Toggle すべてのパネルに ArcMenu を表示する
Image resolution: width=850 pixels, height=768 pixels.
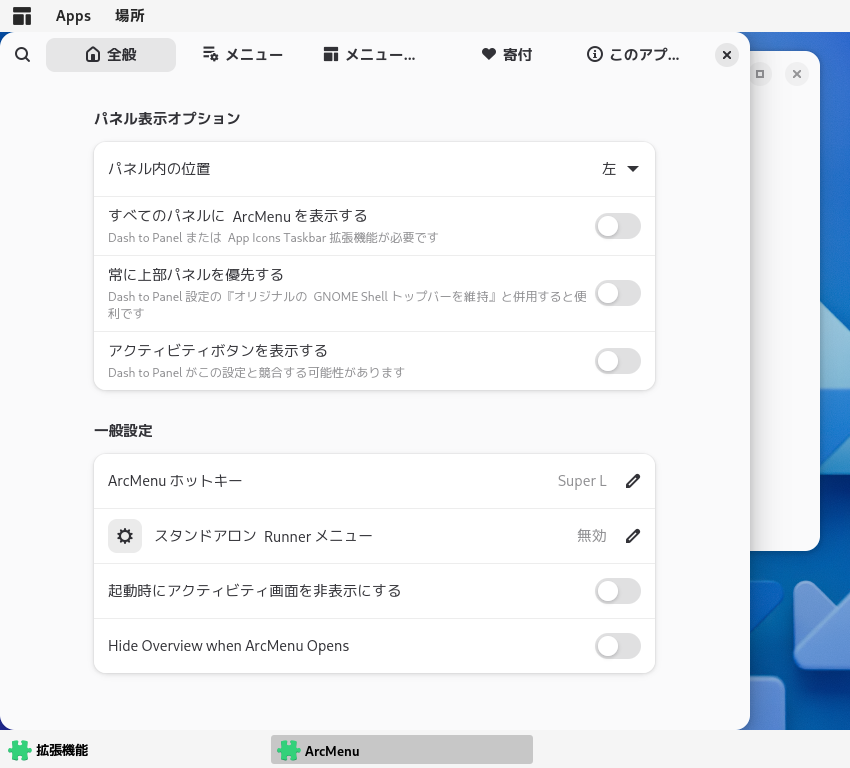[618, 226]
